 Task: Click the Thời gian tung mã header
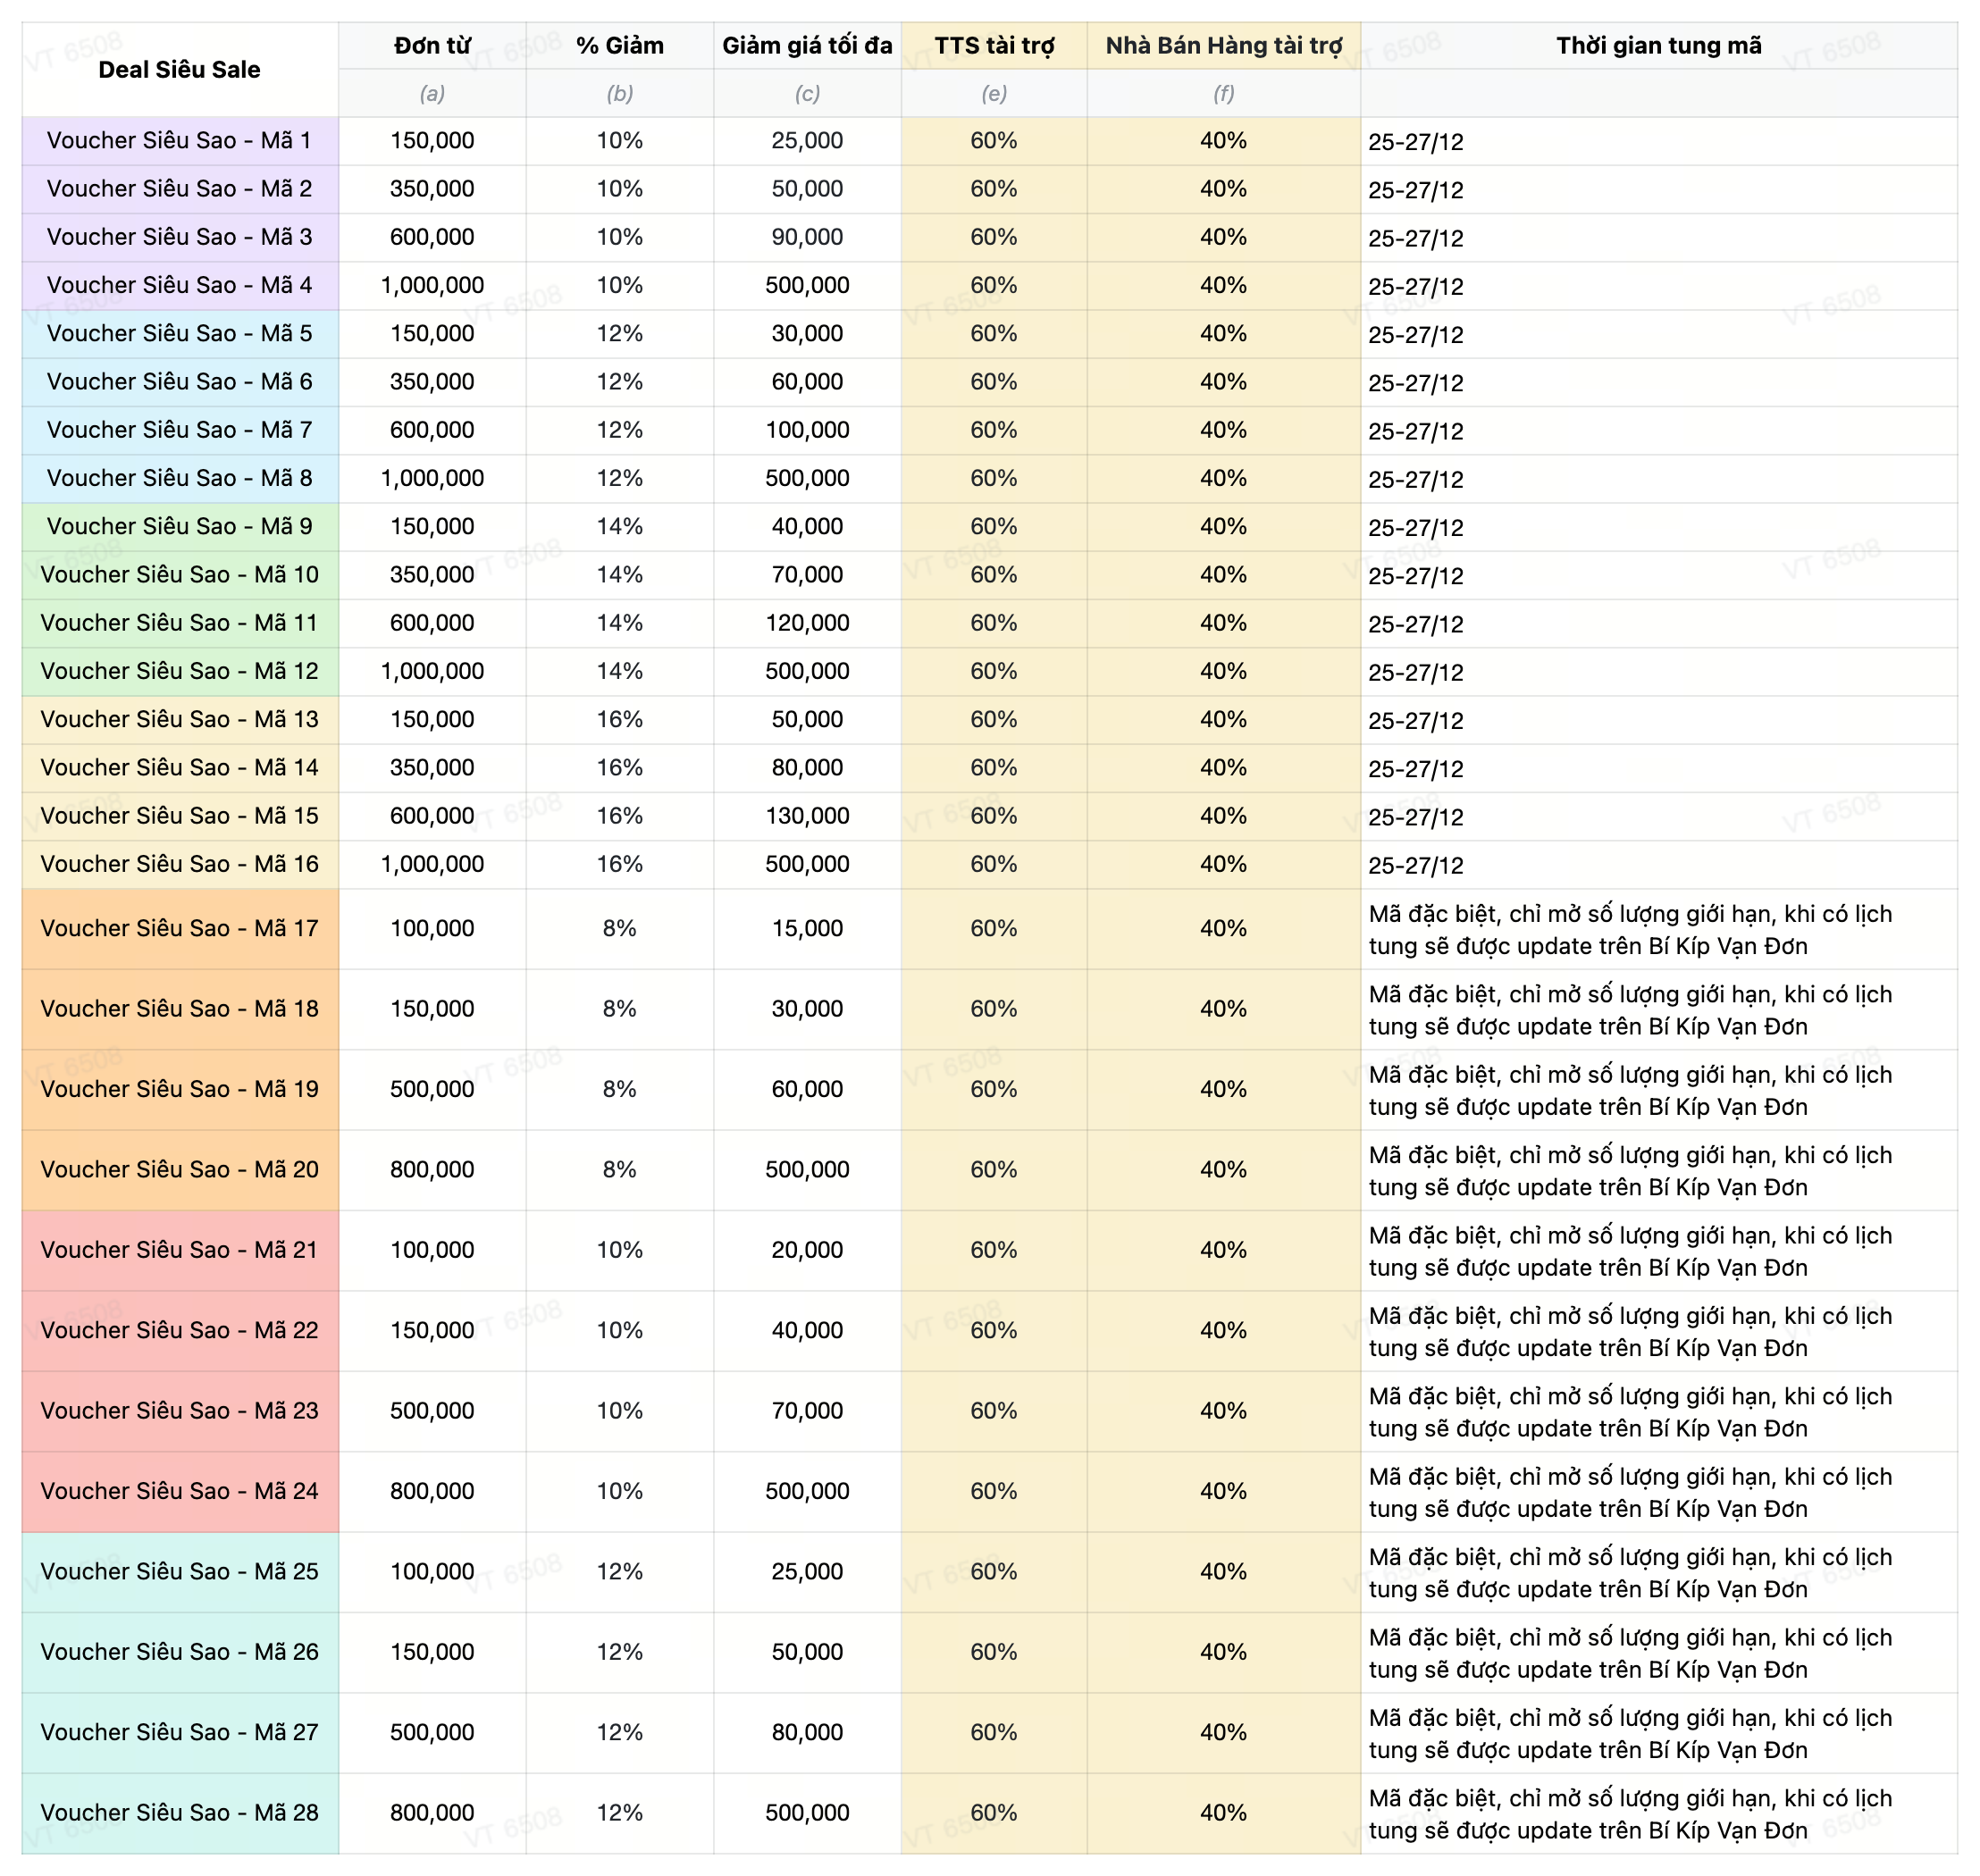[1658, 45]
